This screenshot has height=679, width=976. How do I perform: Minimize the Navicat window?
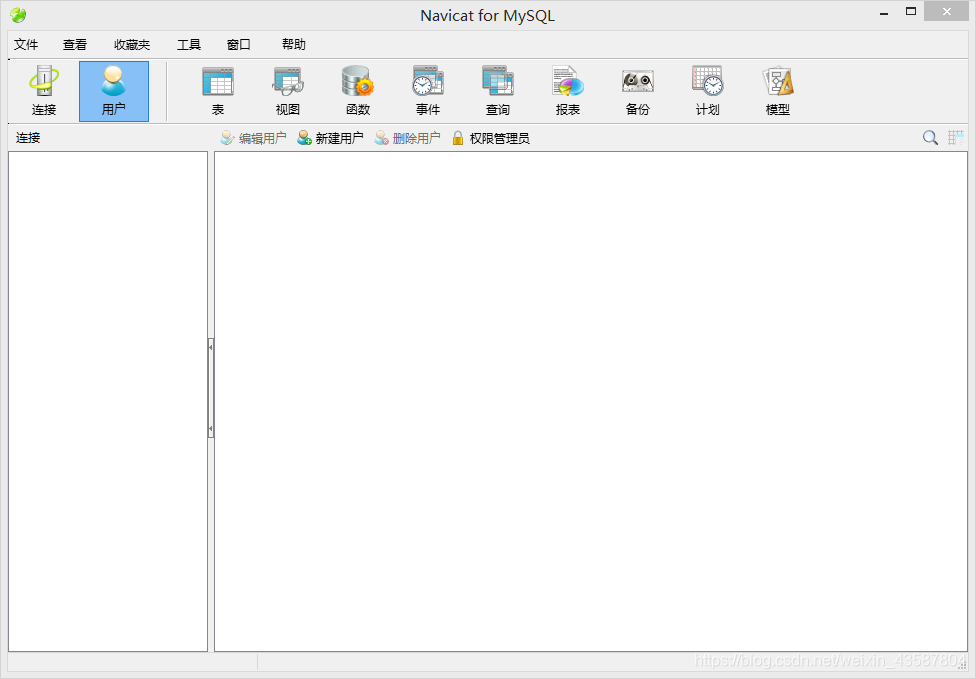pos(884,13)
